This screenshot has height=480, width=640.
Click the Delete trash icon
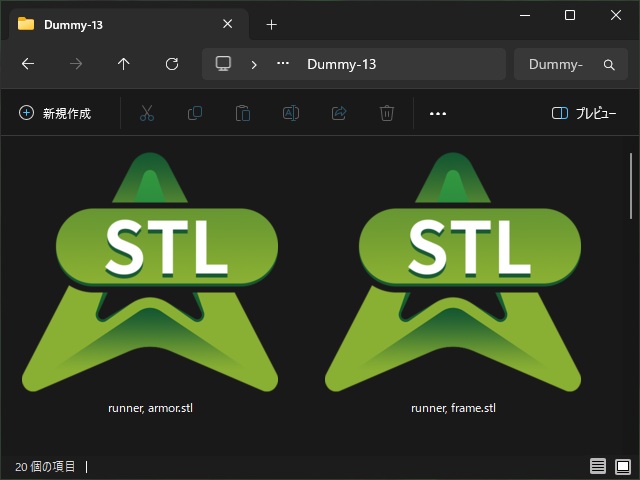click(387, 113)
